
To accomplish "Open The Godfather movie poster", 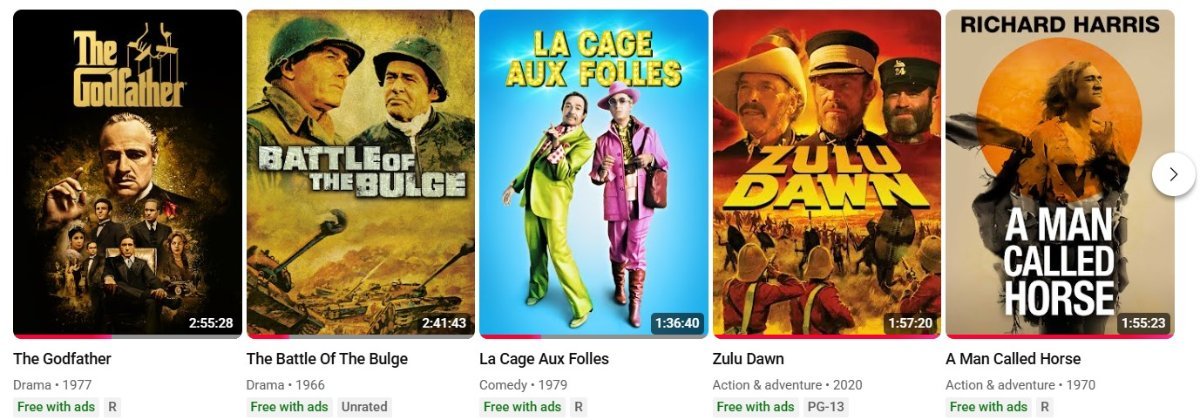I will click(x=128, y=174).
